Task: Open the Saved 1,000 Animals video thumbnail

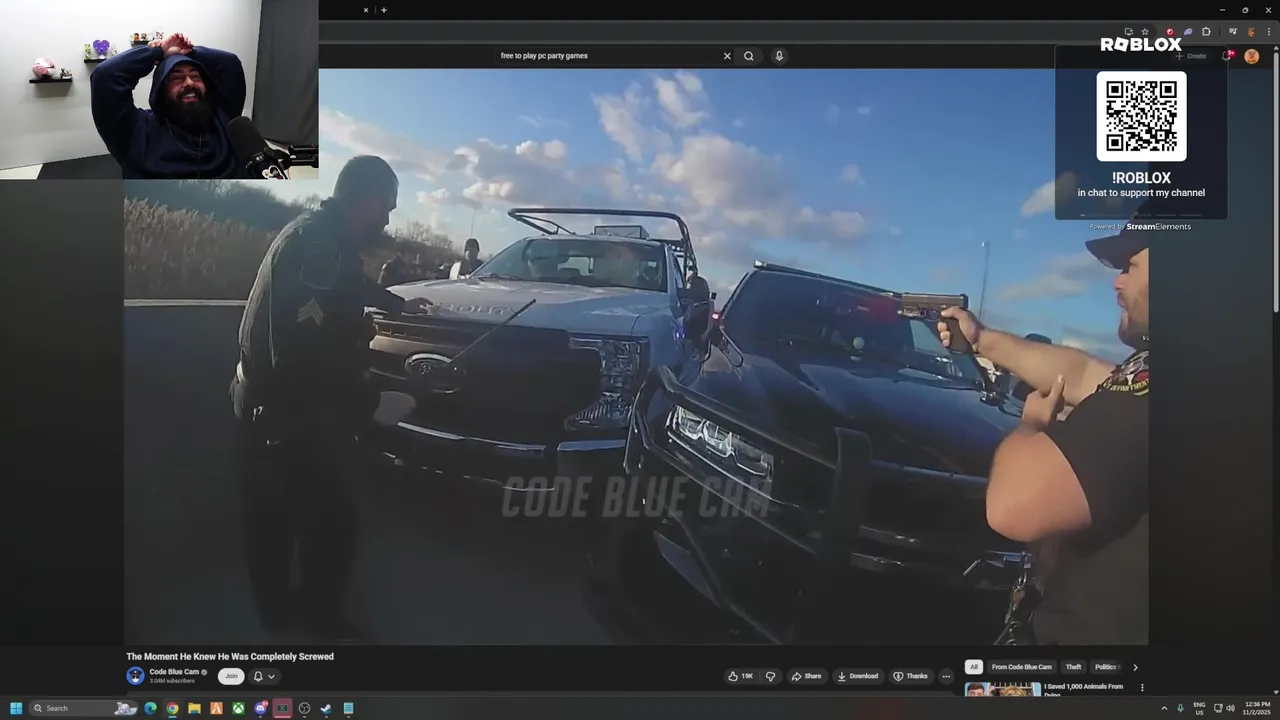Action: (1002, 689)
